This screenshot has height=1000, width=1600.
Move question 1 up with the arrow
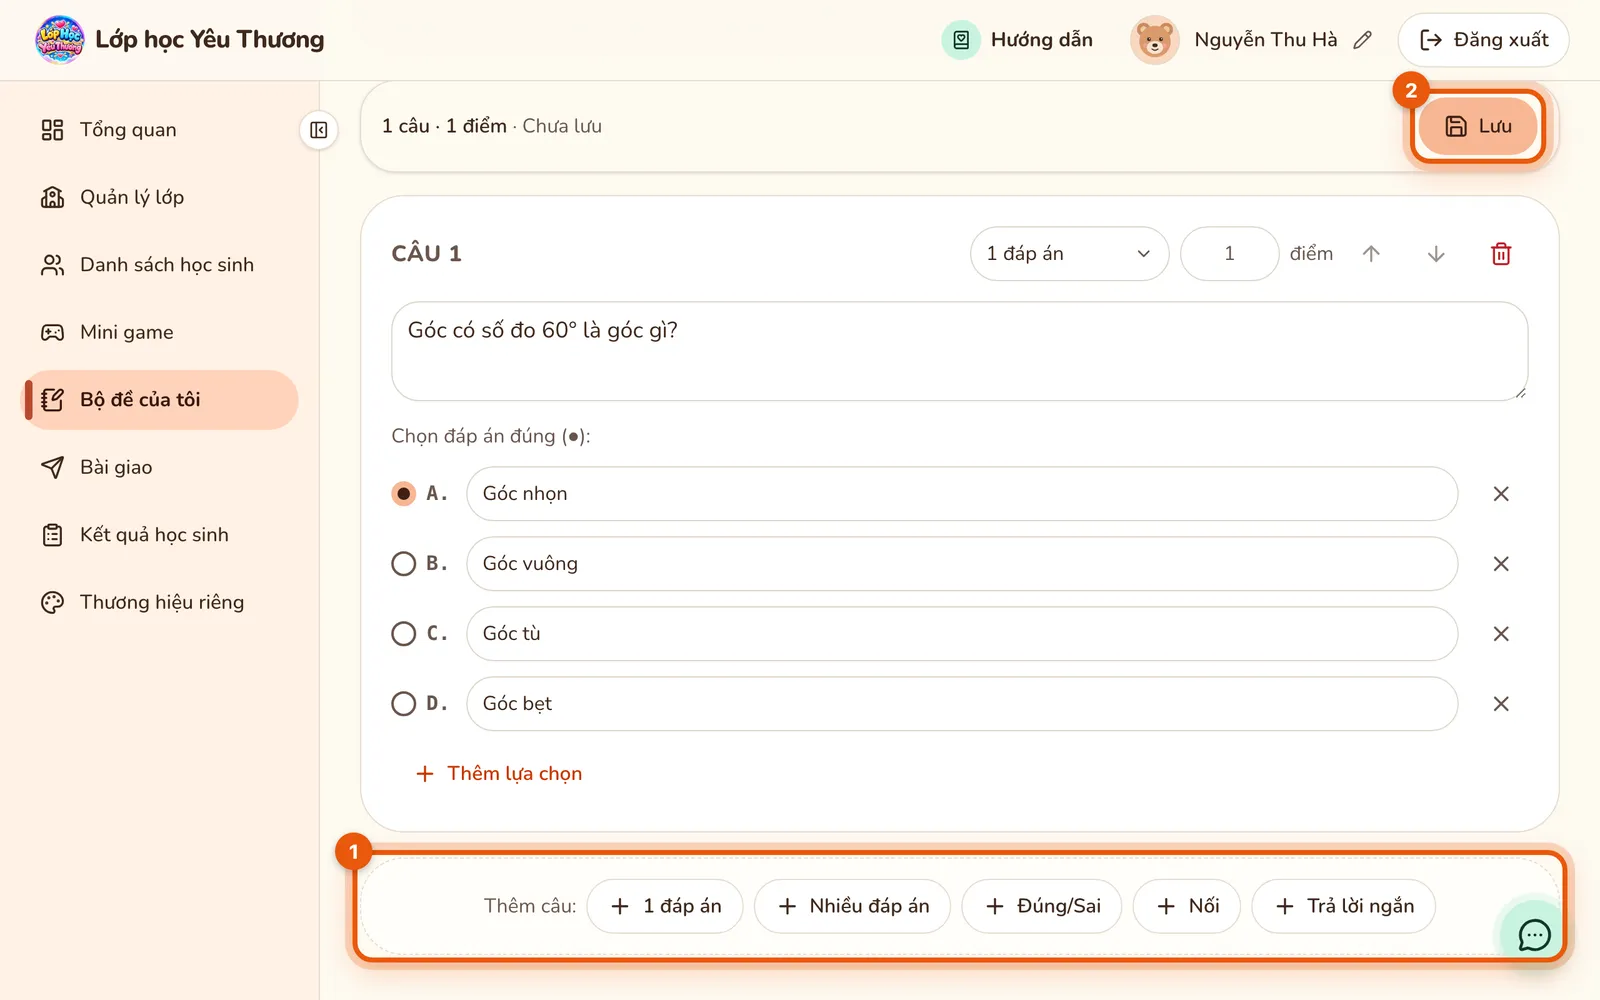[1371, 254]
